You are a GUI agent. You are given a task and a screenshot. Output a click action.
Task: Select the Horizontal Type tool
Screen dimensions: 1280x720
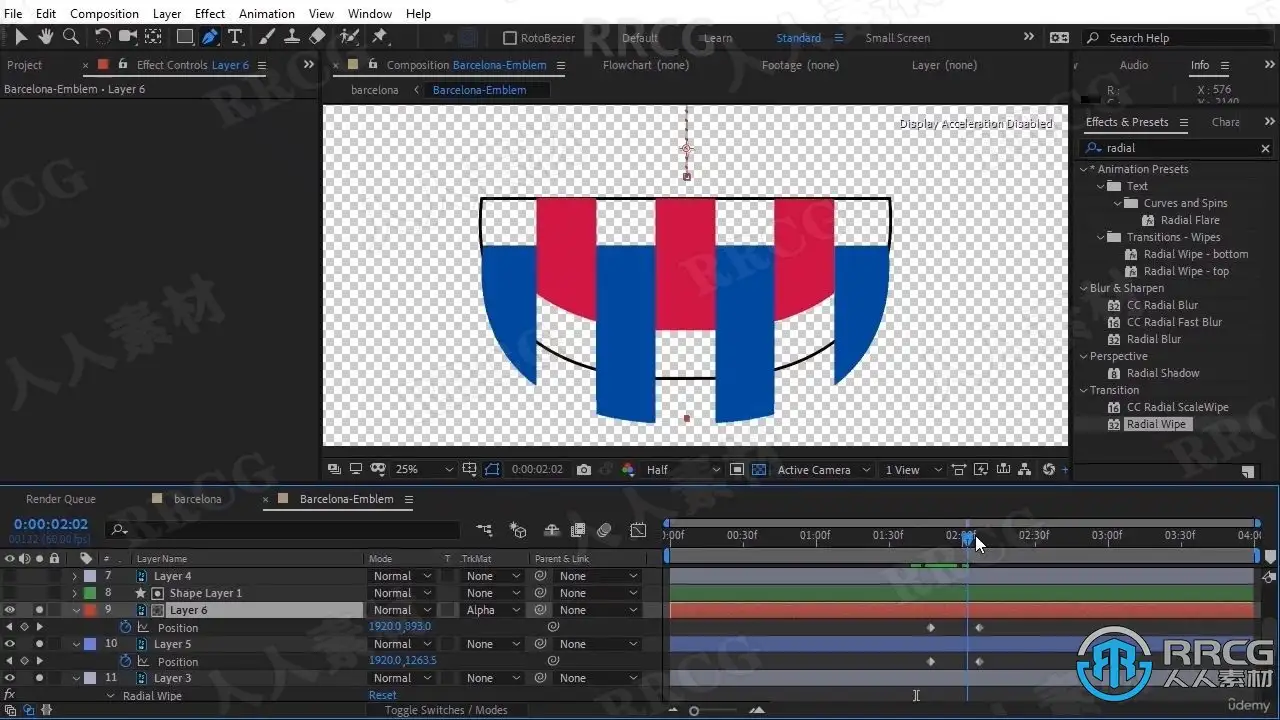coord(235,37)
